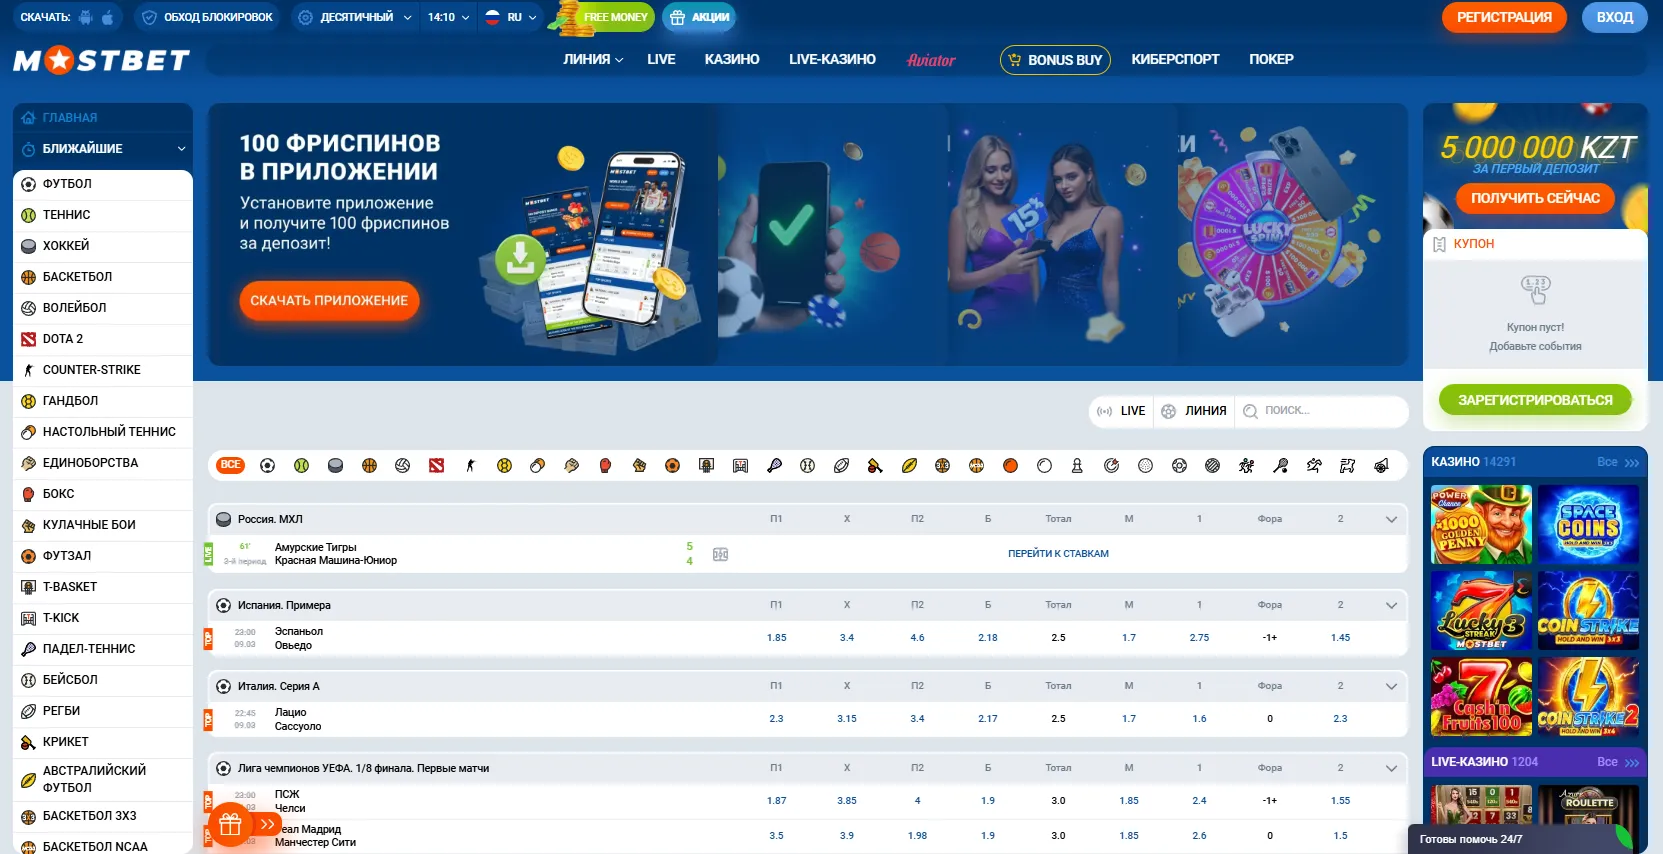Image resolution: width=1663 pixels, height=854 pixels.
Task: Collapse the Лига чемпионов УЕФА block
Action: [1391, 768]
